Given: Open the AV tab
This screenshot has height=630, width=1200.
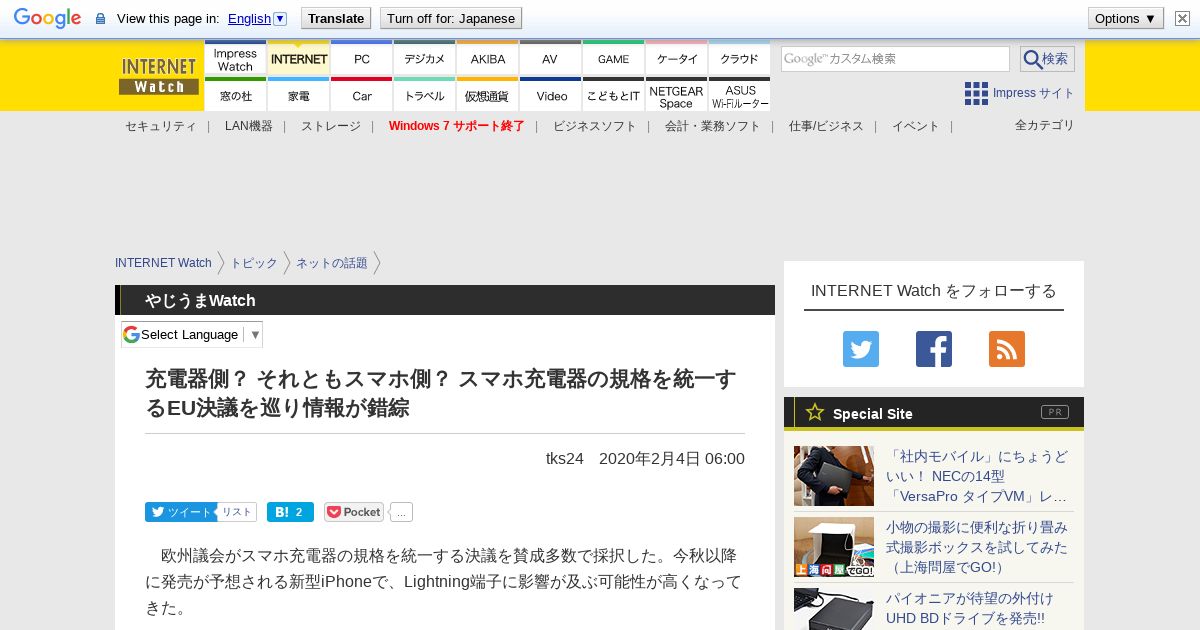Looking at the screenshot, I should 550,59.
